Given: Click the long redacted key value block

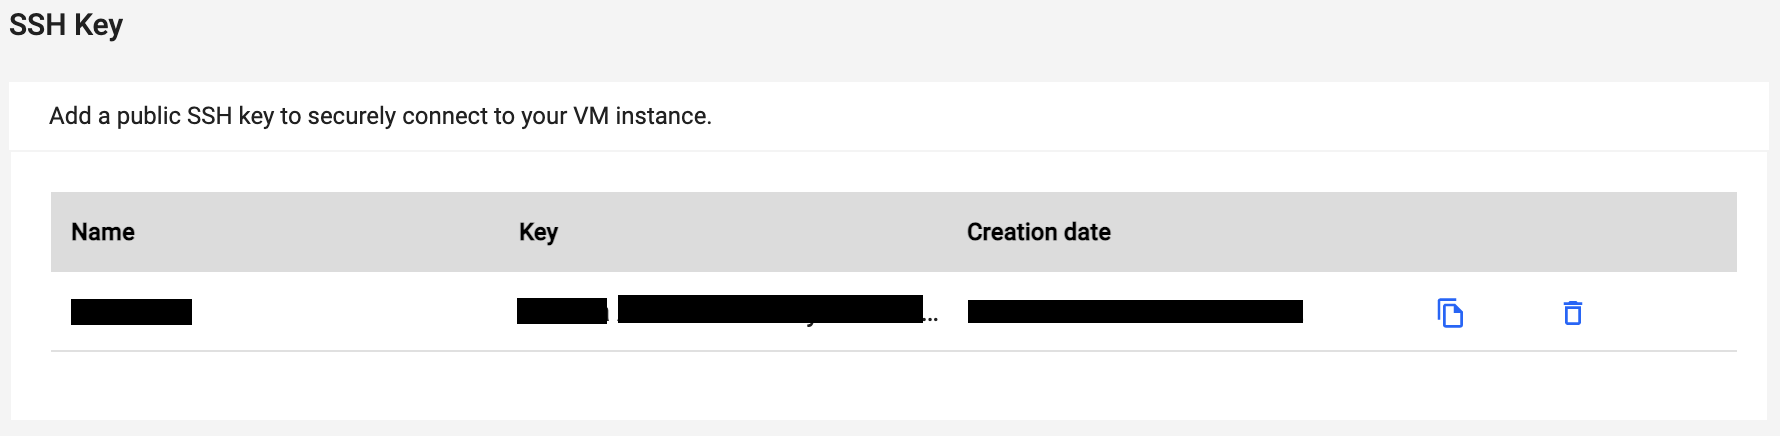Looking at the screenshot, I should click(770, 308).
